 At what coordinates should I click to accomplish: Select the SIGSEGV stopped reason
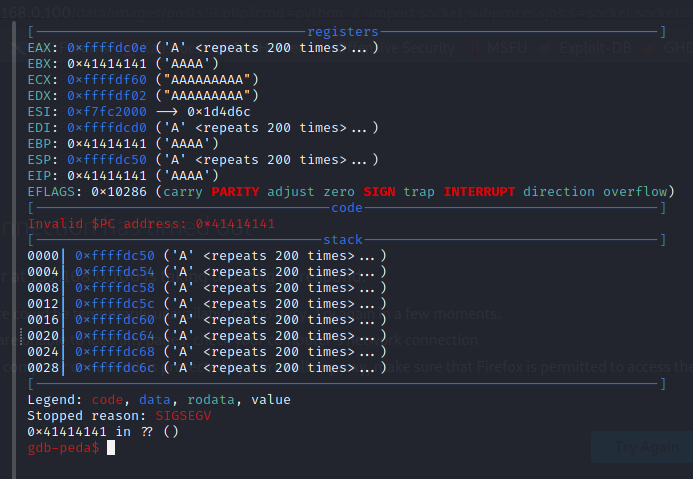(x=183, y=416)
